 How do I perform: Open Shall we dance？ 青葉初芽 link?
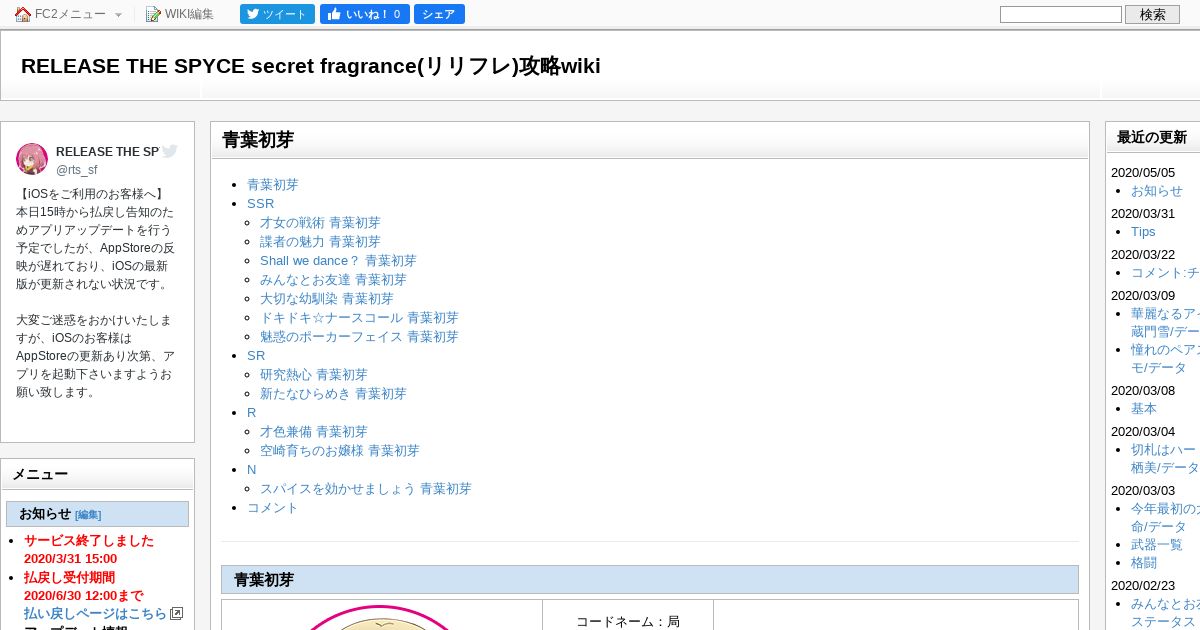pyautogui.click(x=338, y=261)
